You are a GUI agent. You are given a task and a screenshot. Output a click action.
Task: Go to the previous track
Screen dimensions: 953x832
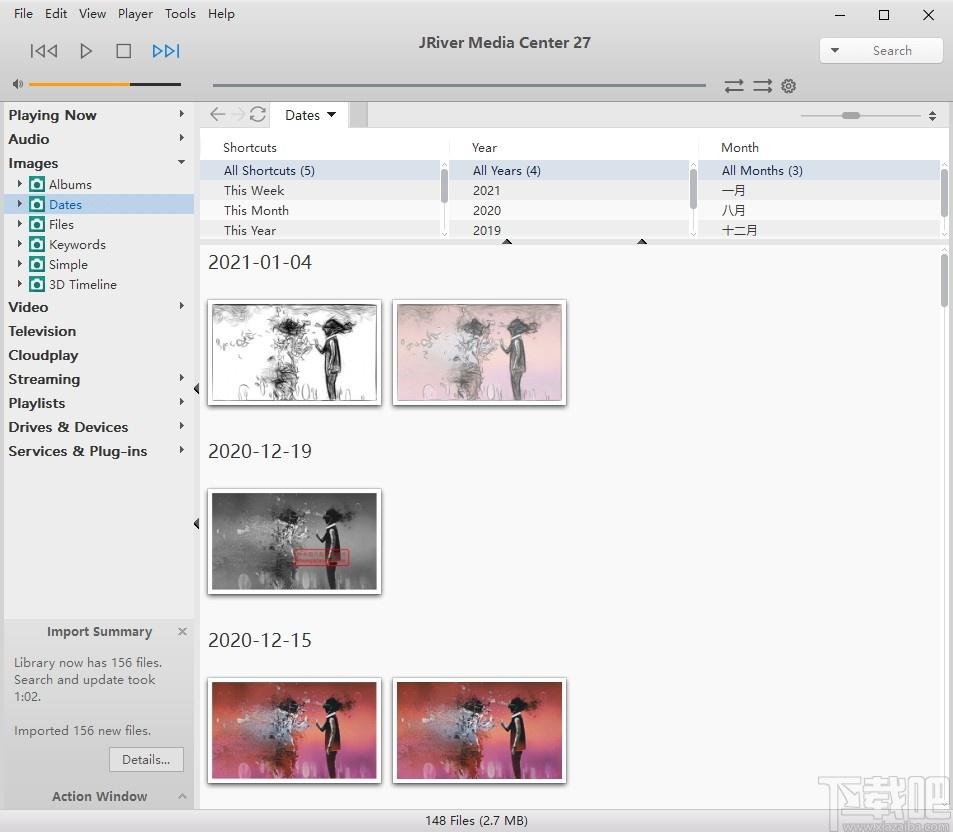(x=44, y=51)
